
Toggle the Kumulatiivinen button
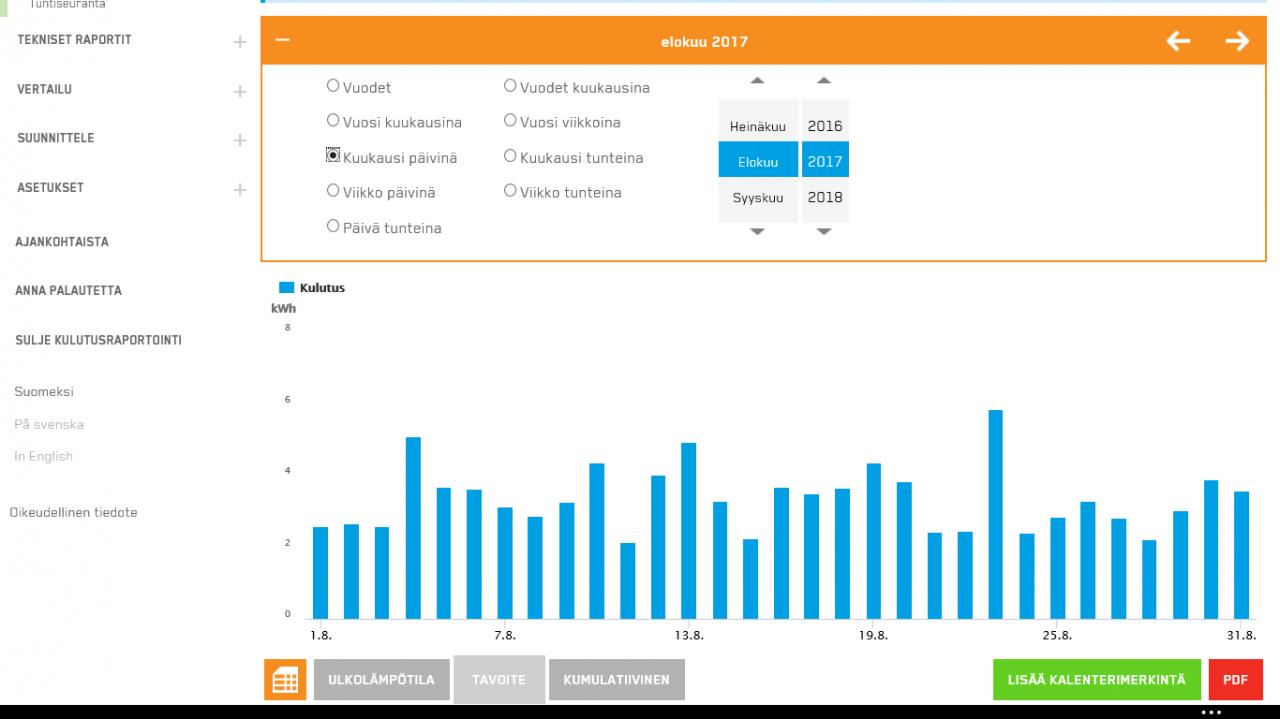point(616,680)
